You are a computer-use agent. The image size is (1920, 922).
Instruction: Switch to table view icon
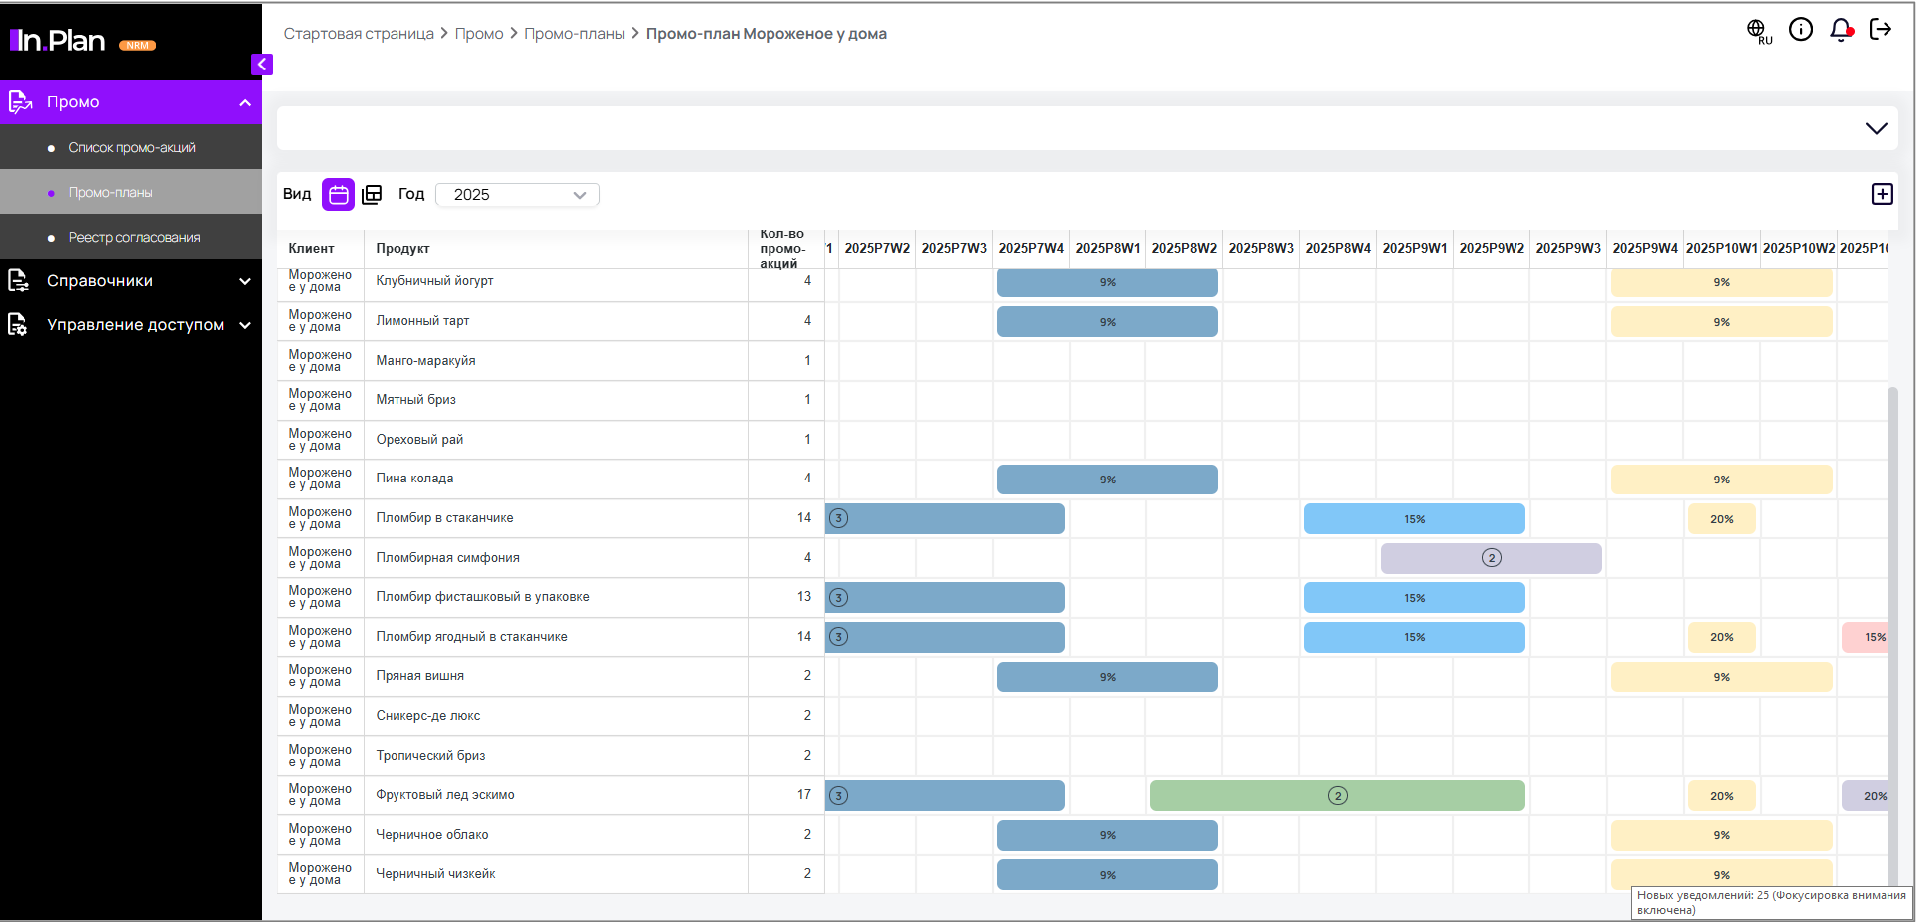coord(372,194)
